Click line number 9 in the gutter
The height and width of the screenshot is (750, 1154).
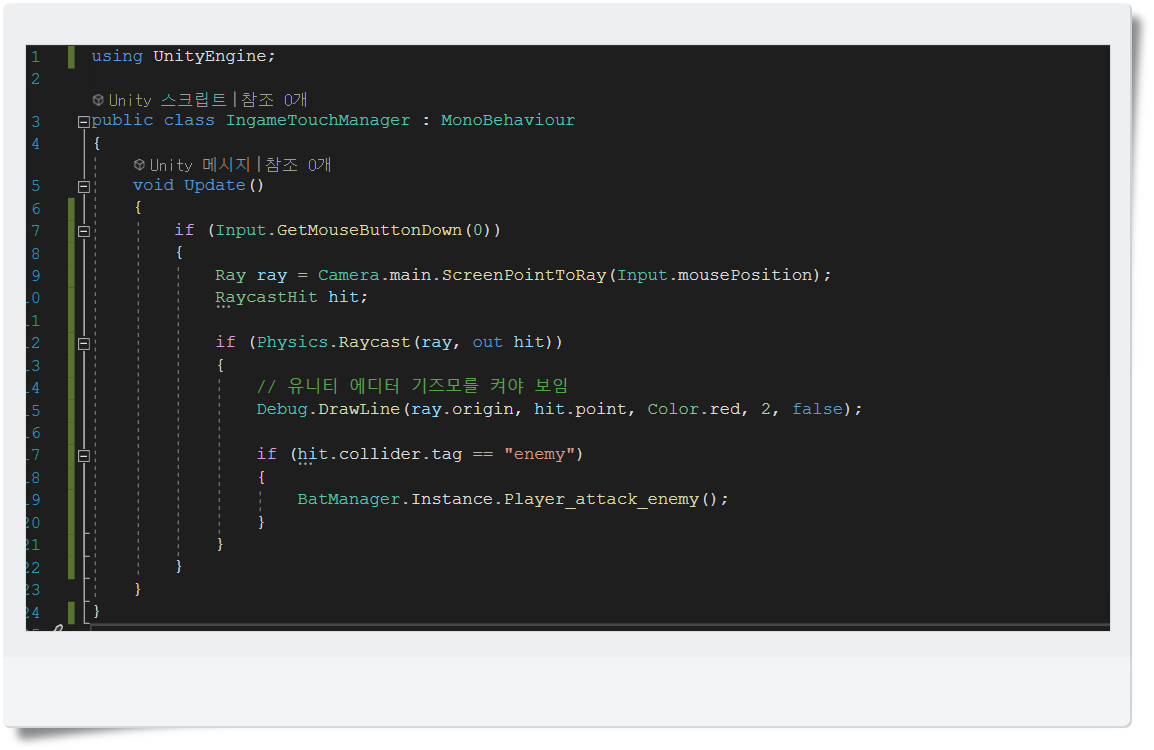click(35, 276)
